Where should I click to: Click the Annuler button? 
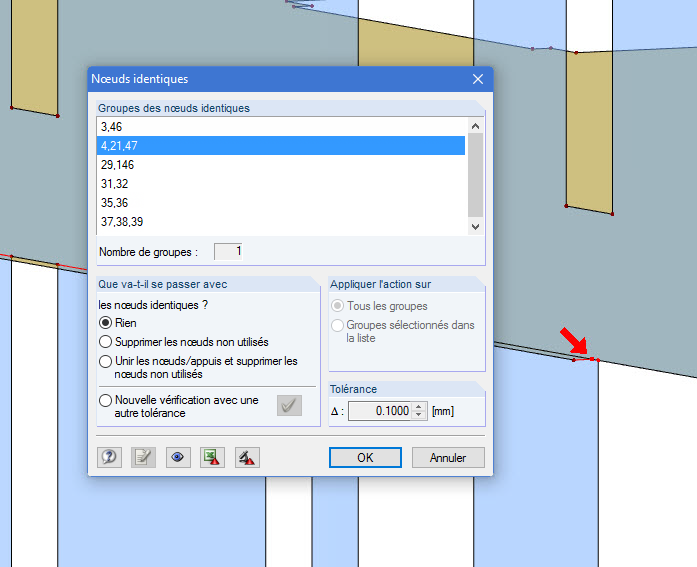pyautogui.click(x=448, y=458)
